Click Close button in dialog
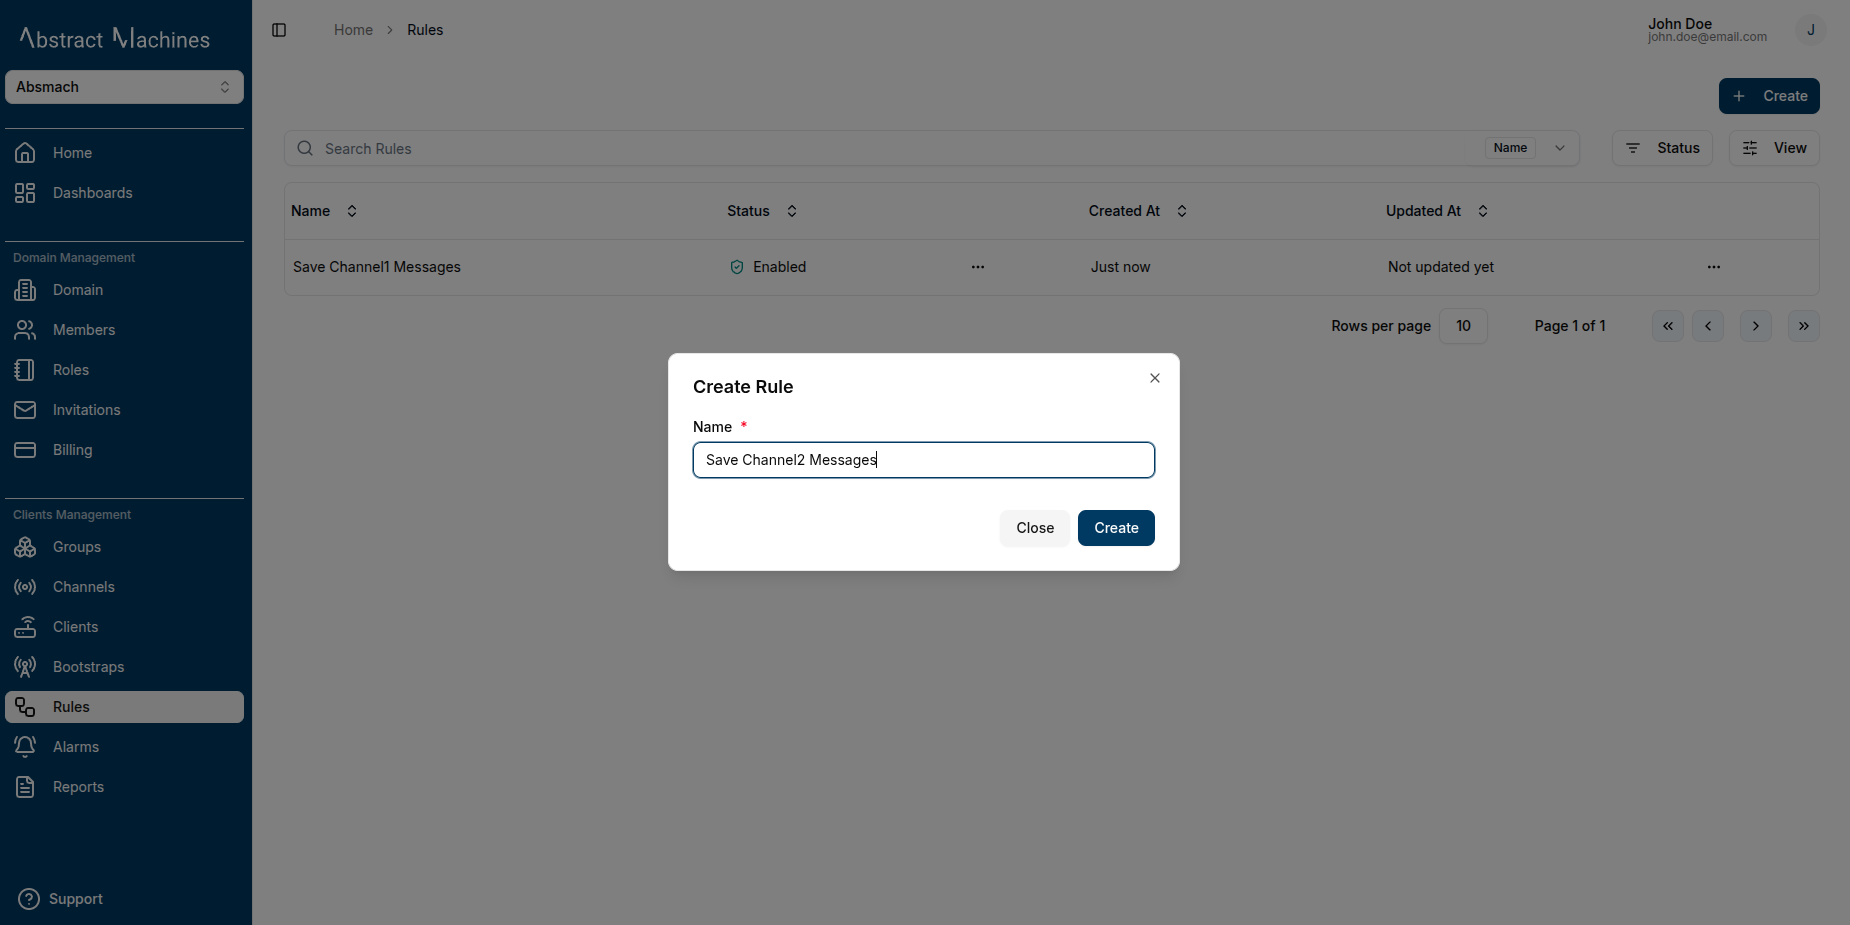The width and height of the screenshot is (1850, 925). tap(1035, 528)
